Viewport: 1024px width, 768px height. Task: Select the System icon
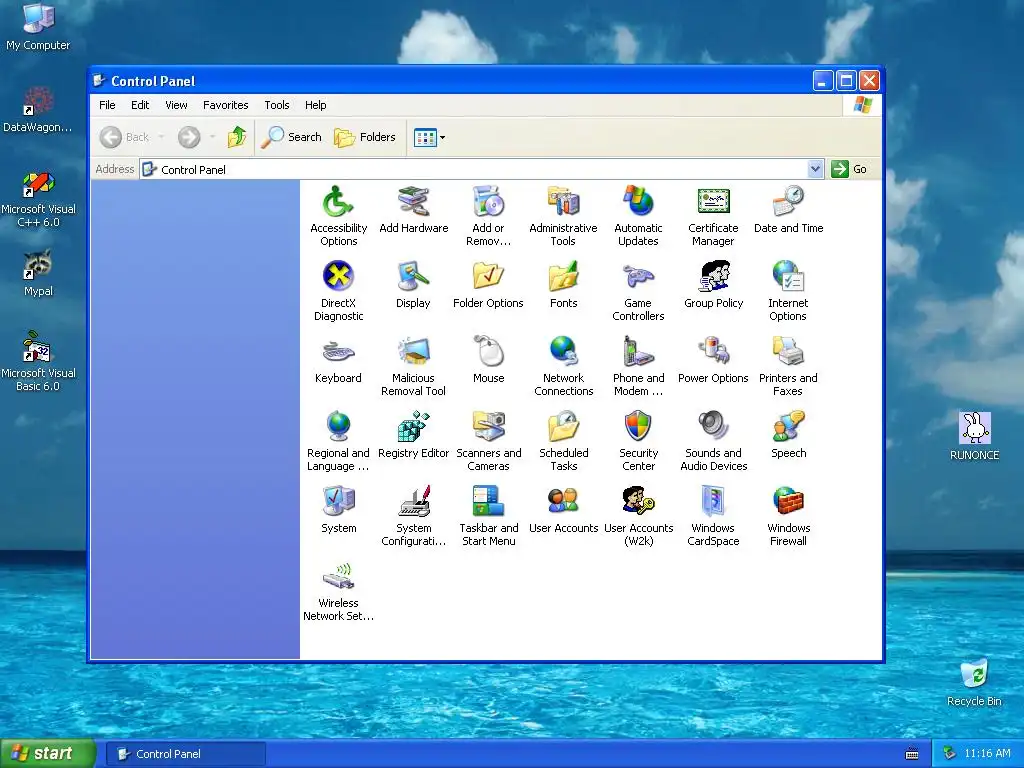[x=338, y=502]
